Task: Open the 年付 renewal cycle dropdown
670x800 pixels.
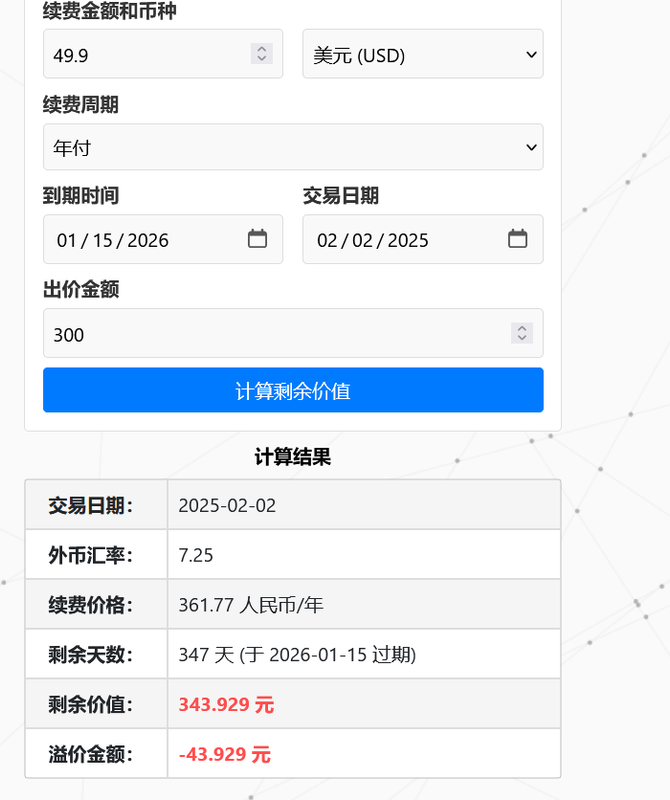Action: coord(293,147)
